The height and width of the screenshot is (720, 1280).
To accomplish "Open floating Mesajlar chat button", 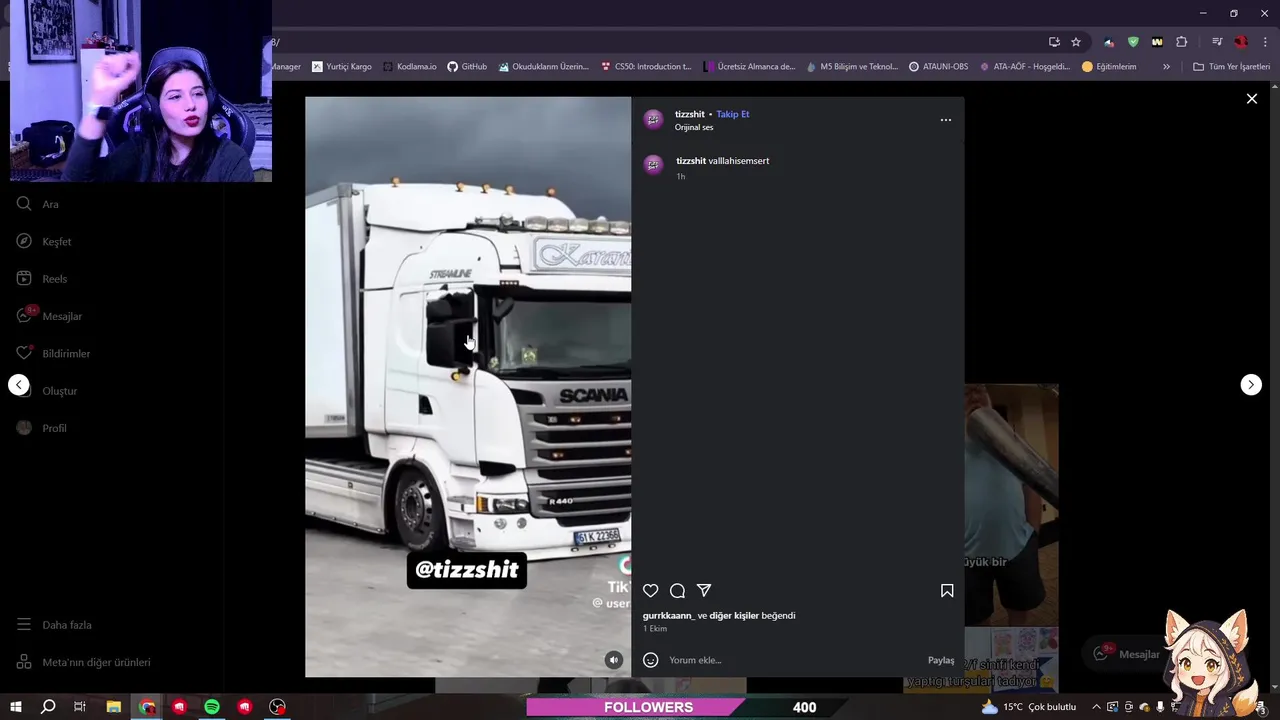I will point(1128,654).
